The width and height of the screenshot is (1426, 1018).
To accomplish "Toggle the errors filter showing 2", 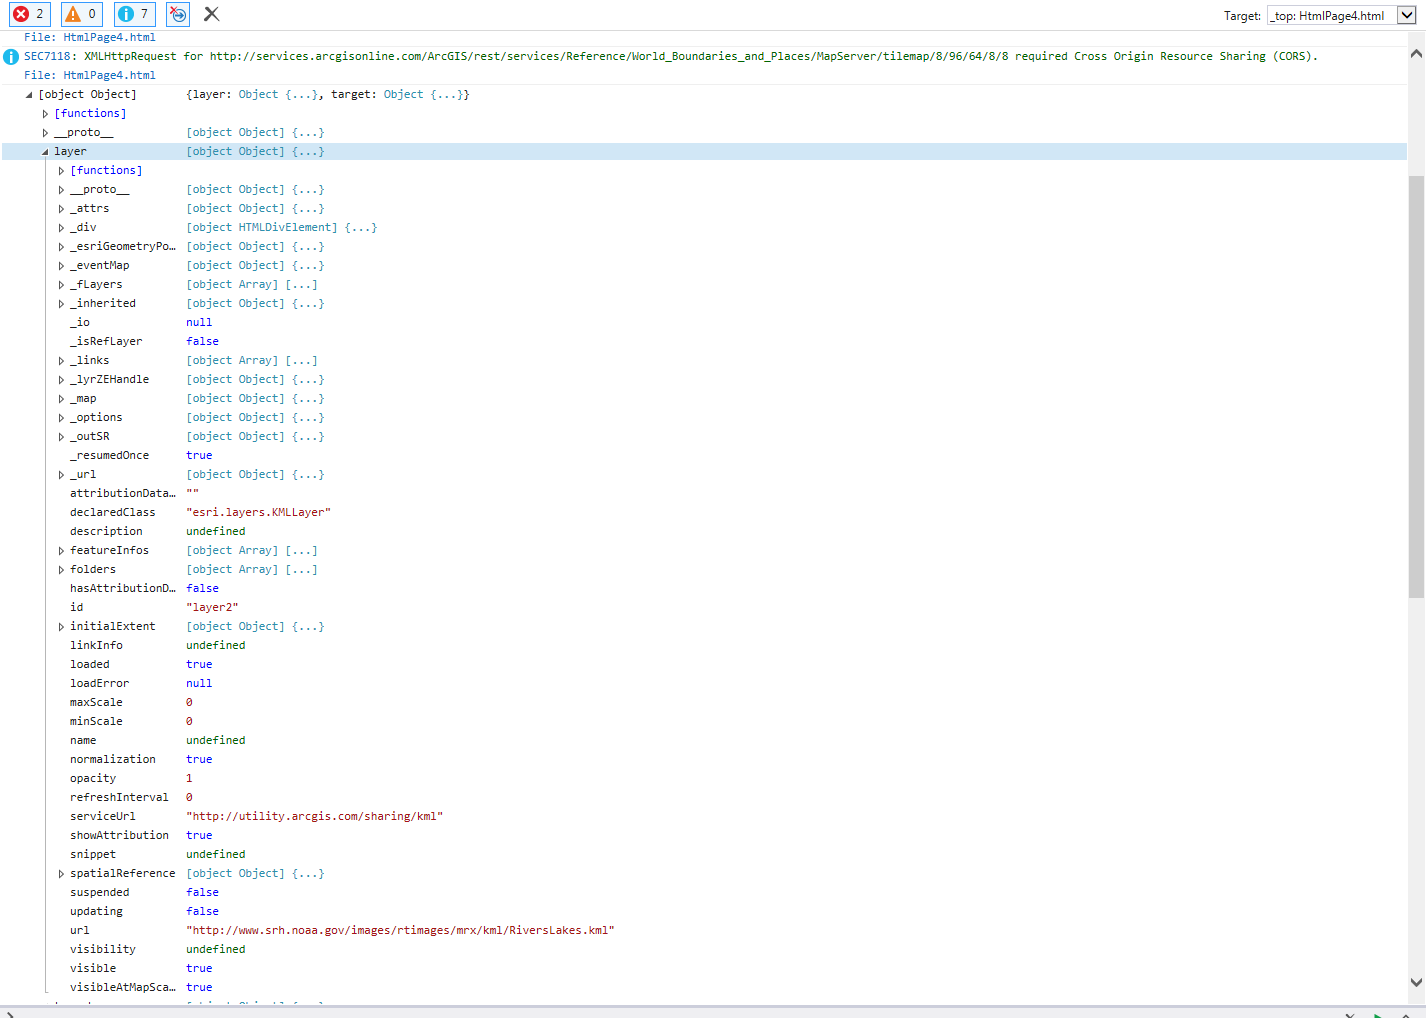I will click(29, 14).
